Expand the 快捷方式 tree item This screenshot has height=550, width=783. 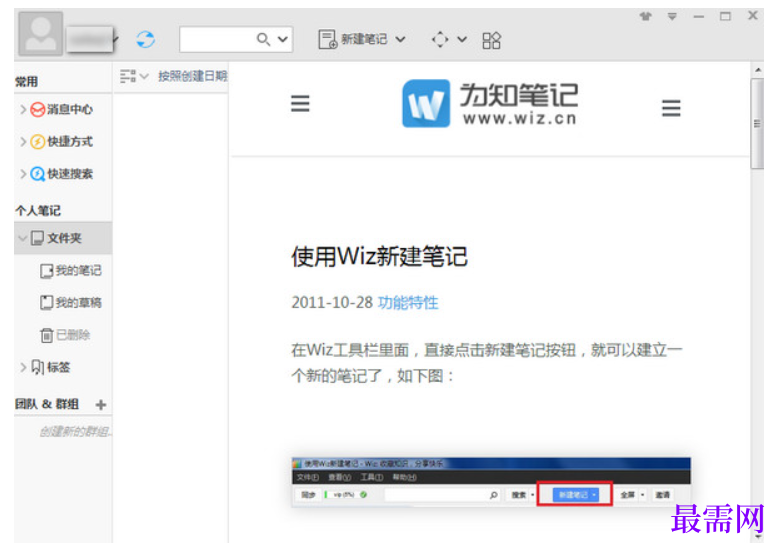(x=23, y=141)
